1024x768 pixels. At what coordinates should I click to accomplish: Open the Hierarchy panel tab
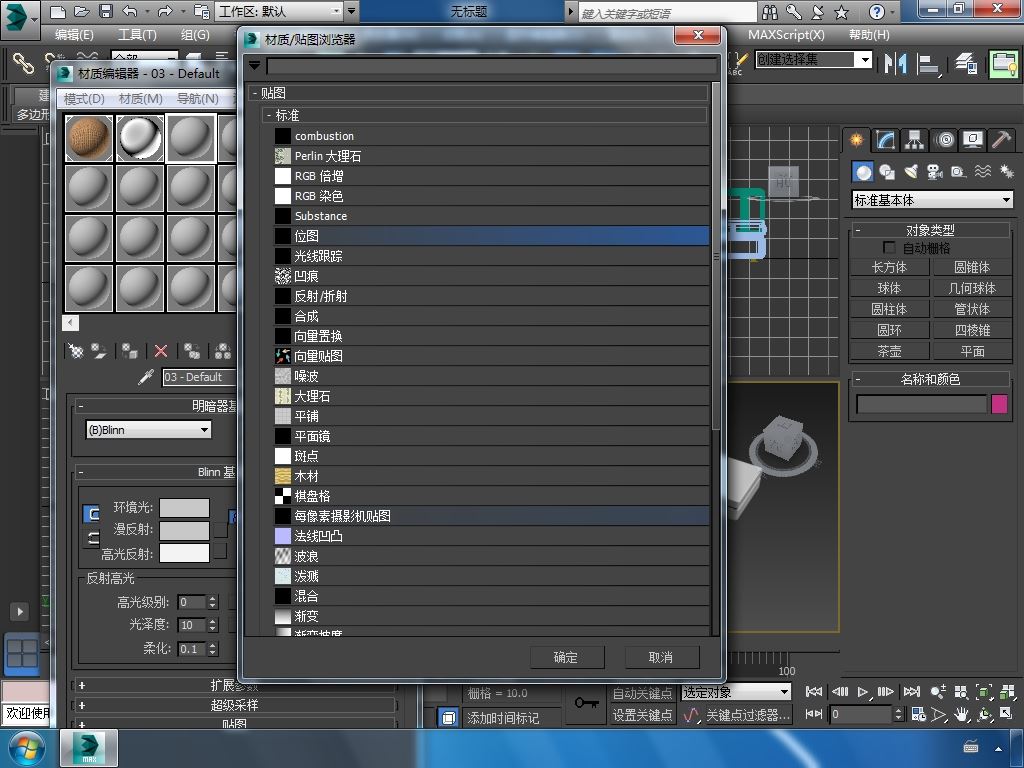[x=914, y=140]
